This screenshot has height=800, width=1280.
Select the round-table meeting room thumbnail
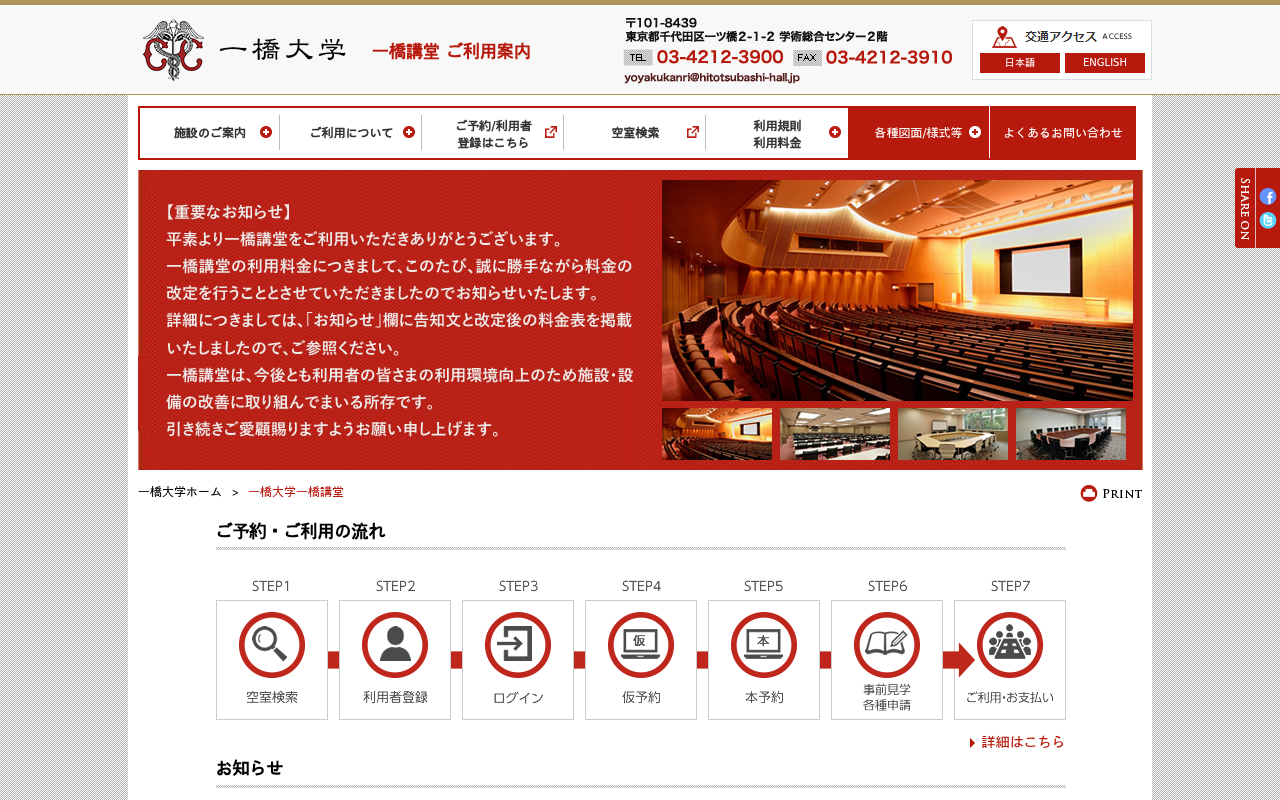953,434
